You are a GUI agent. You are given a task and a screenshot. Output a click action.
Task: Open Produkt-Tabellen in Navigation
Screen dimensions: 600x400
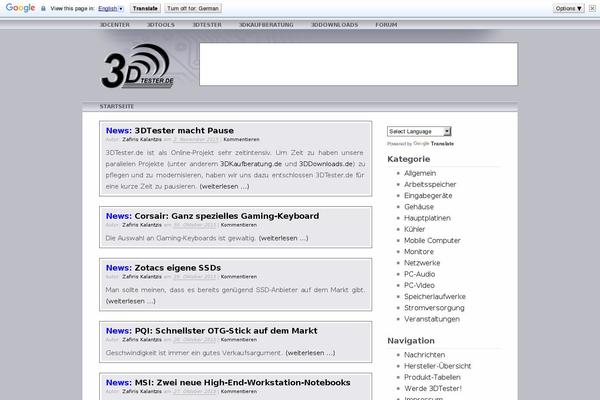click(x=432, y=377)
